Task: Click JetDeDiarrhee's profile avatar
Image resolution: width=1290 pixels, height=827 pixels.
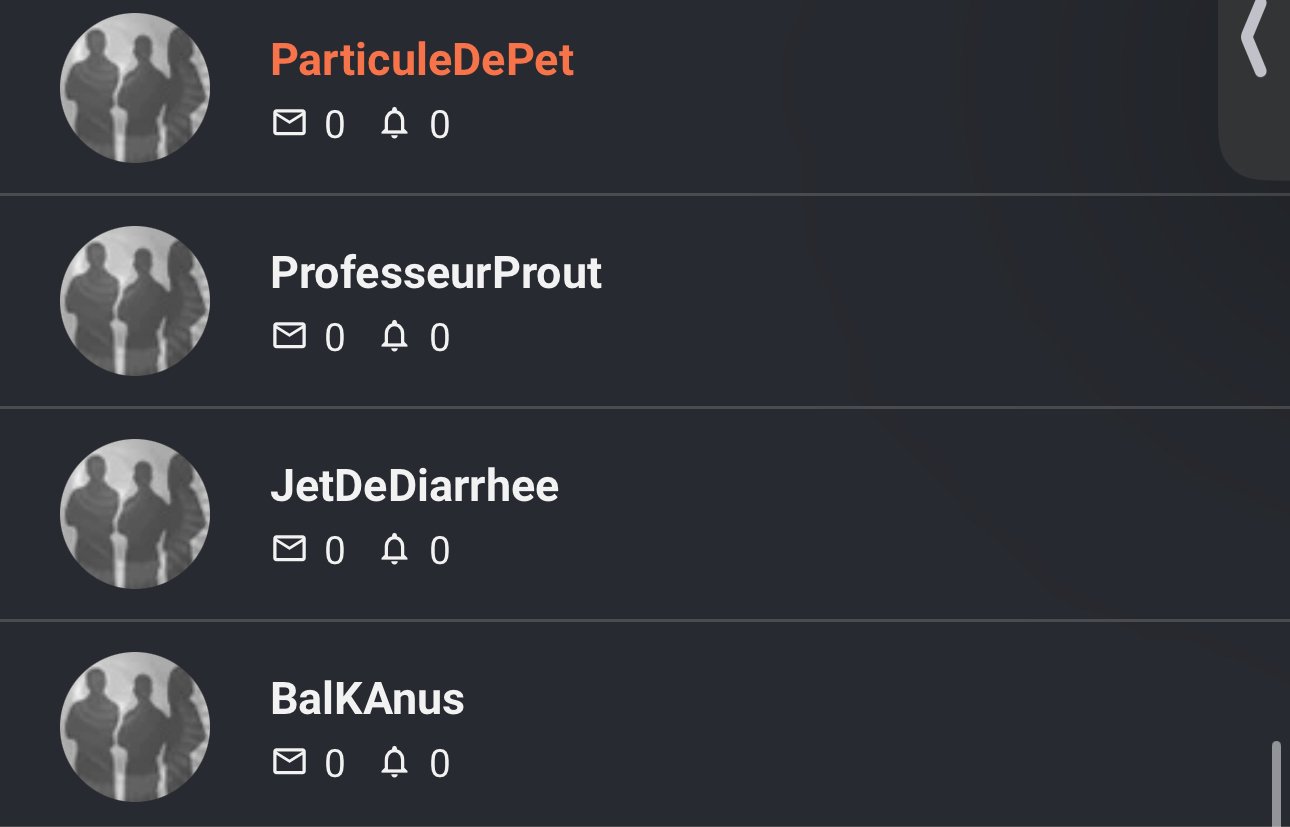Action: click(x=135, y=514)
